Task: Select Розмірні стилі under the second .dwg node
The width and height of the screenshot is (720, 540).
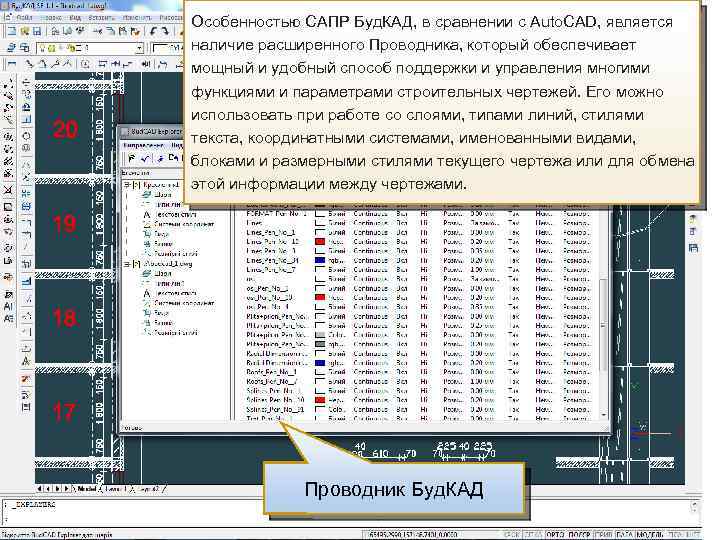Action: [176, 332]
